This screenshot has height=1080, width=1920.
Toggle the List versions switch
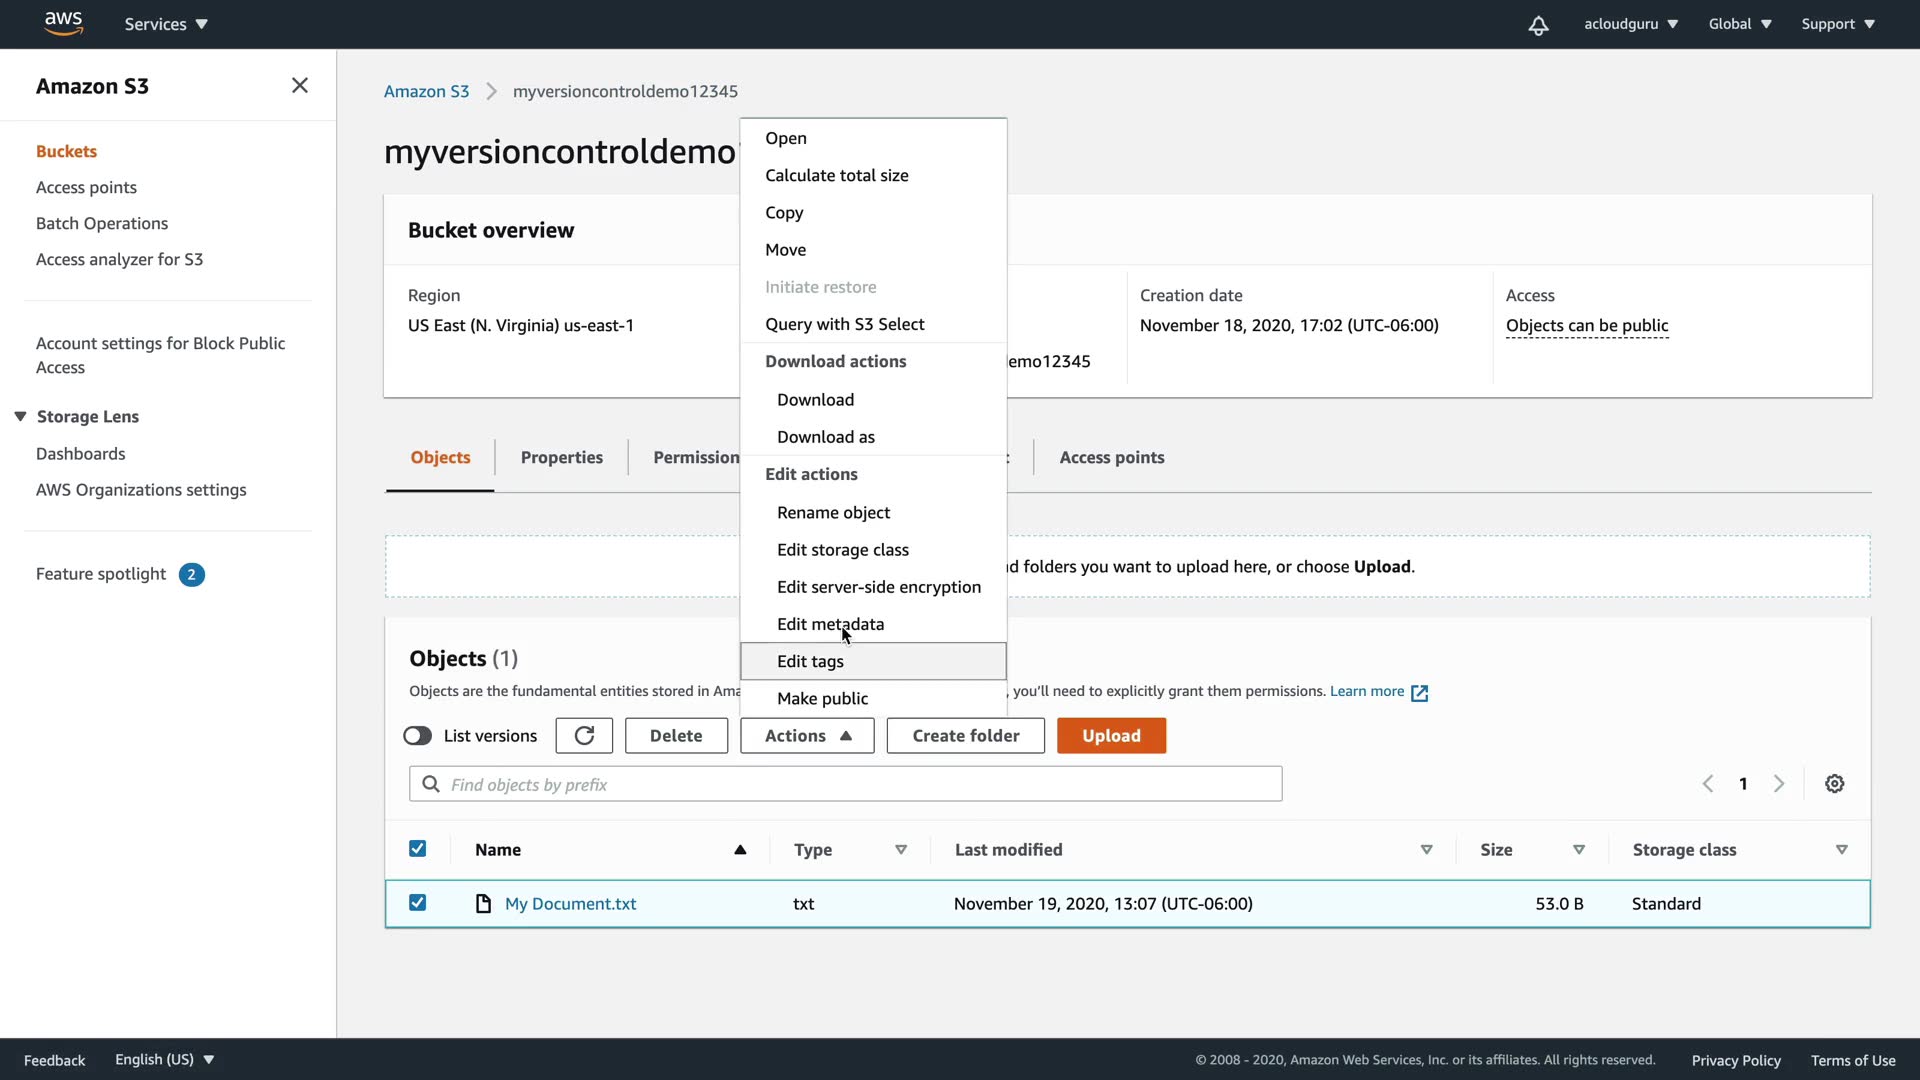(417, 736)
